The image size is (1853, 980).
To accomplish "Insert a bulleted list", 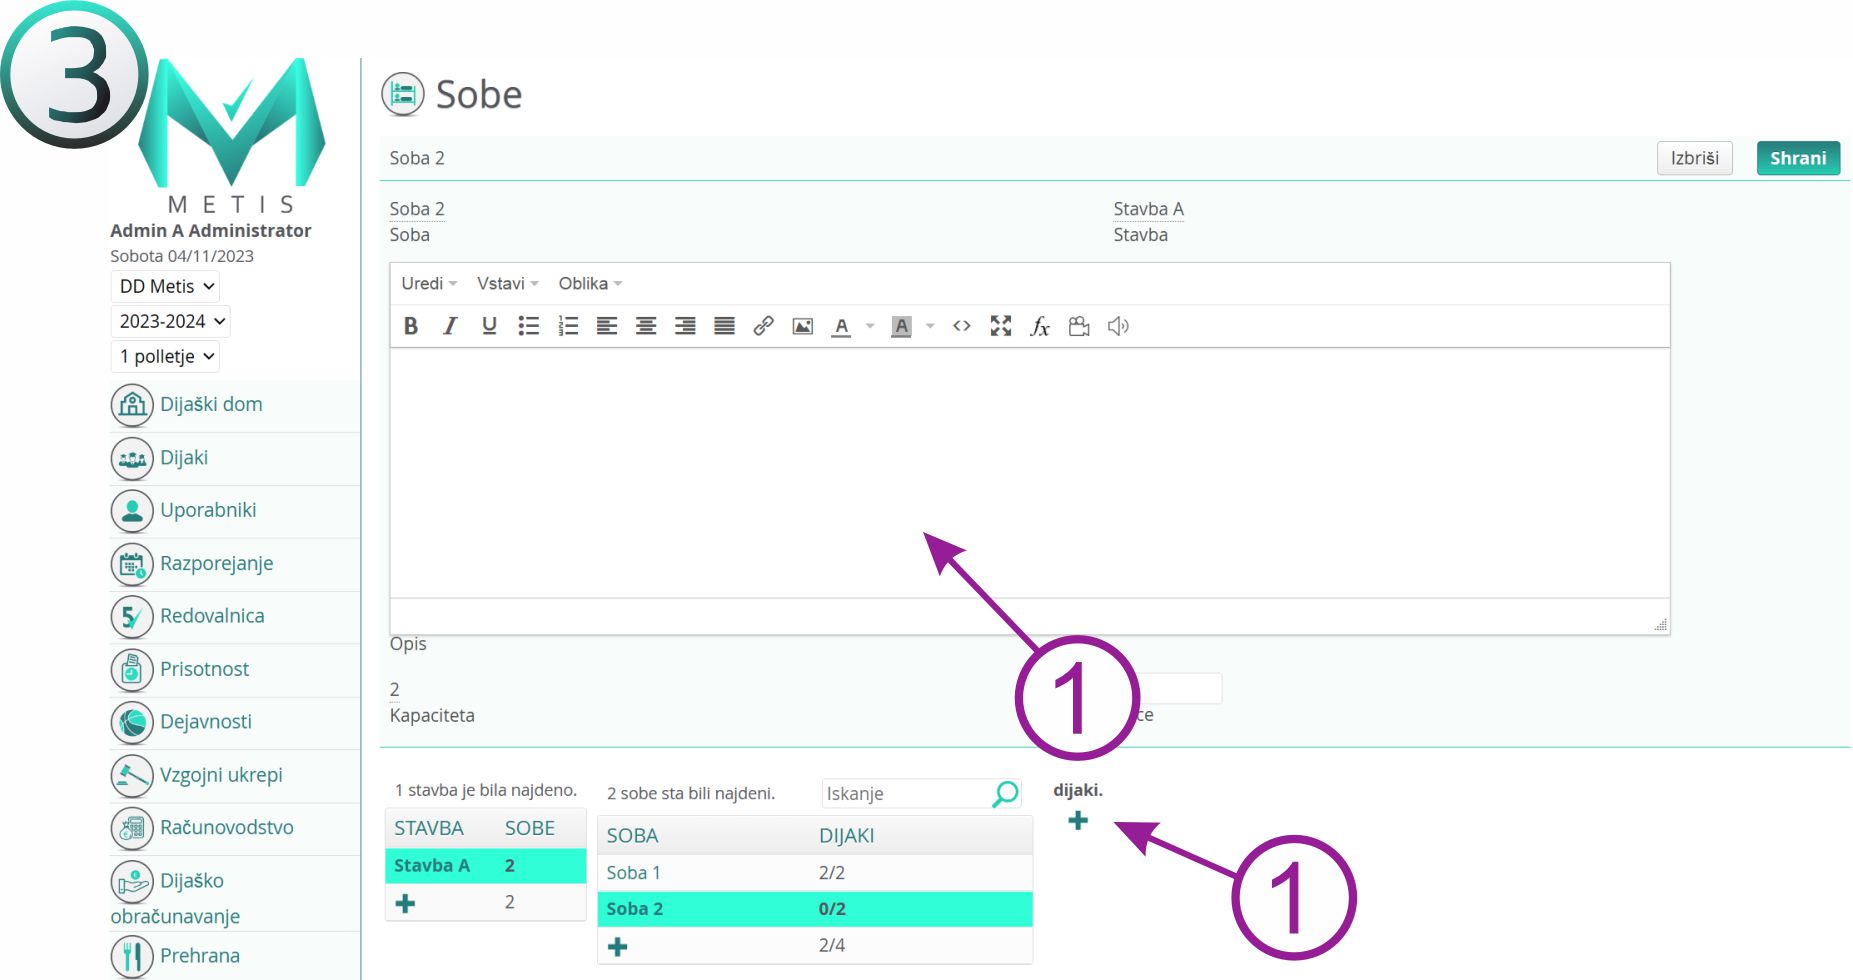I will click(x=528, y=326).
